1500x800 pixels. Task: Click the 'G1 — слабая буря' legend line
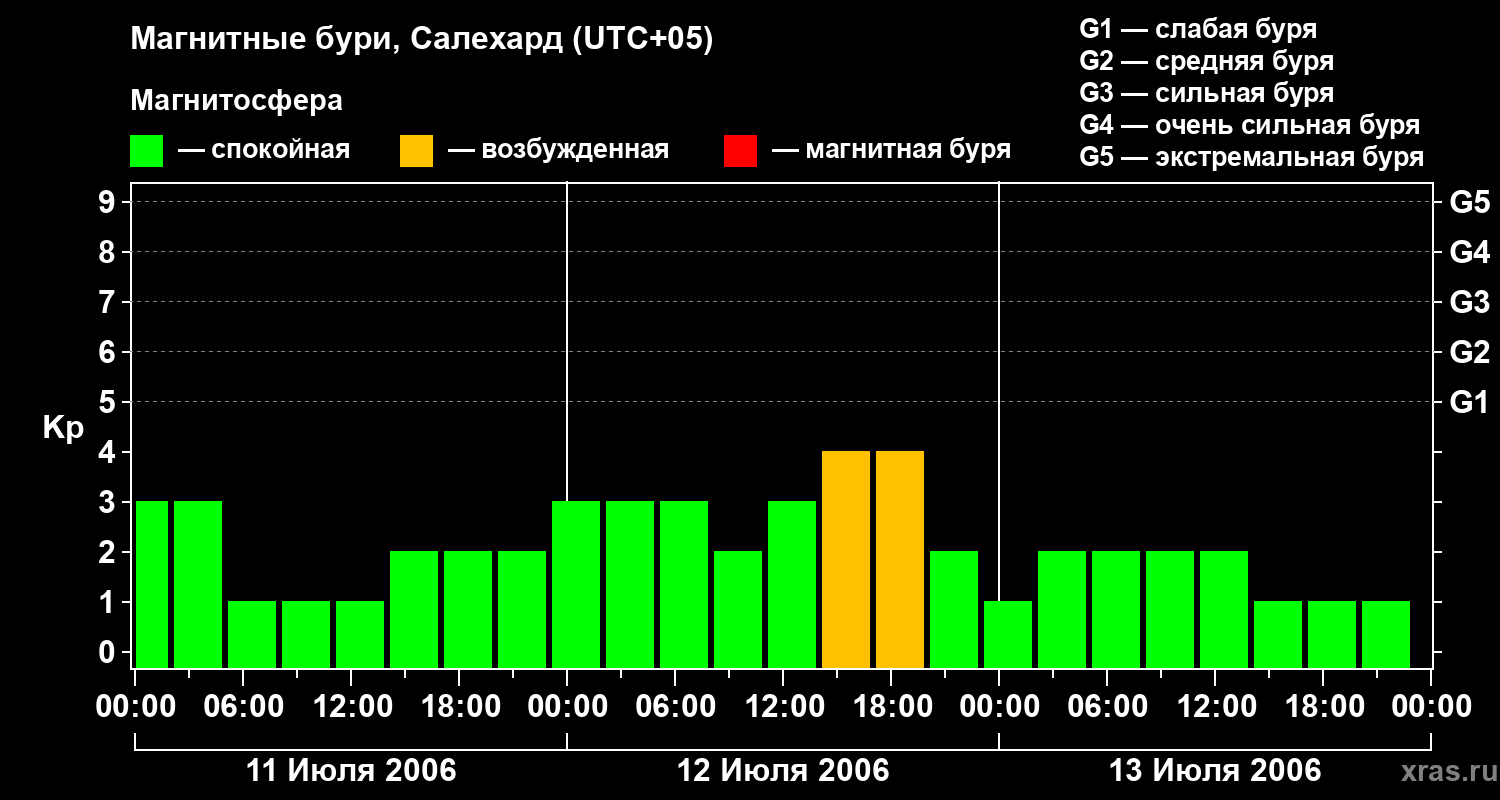1198,29
